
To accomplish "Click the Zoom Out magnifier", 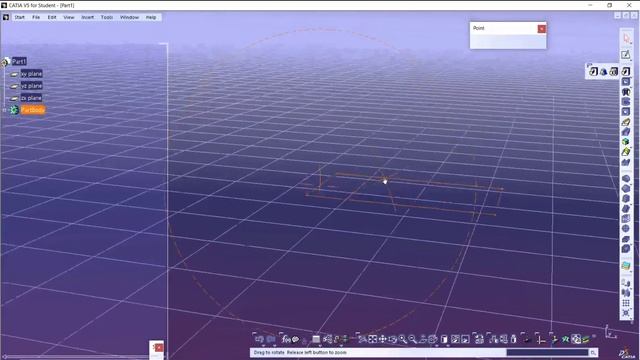I will tap(413, 339).
